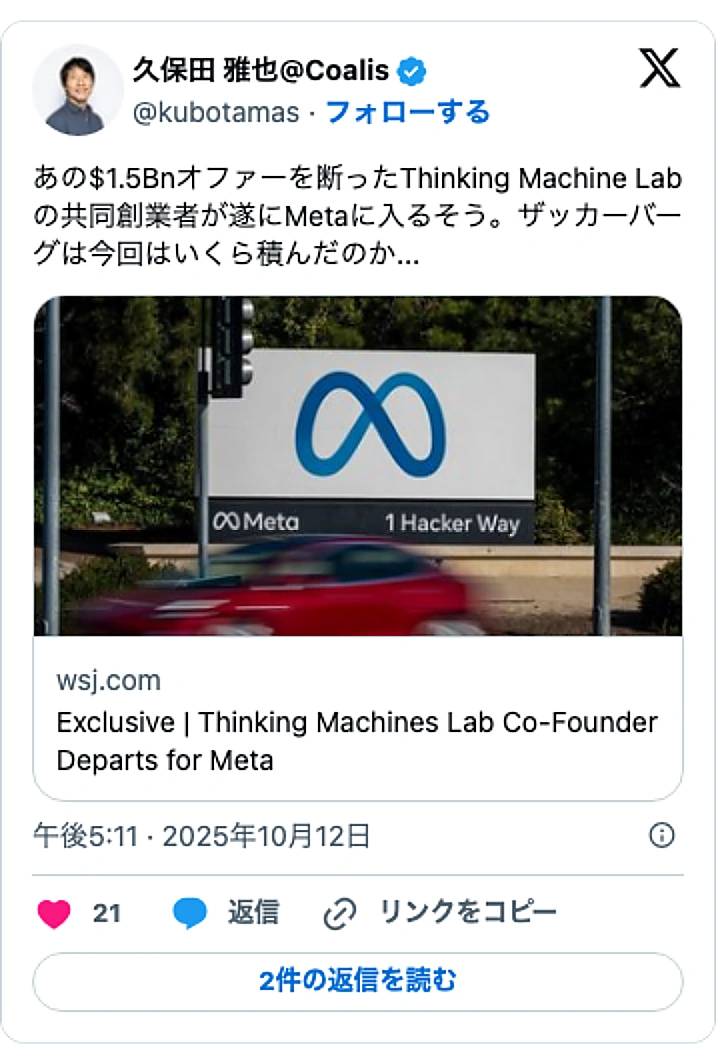This screenshot has width=716, height=1064.
Task: Open the @kubotamas handle link
Action: click(x=216, y=113)
